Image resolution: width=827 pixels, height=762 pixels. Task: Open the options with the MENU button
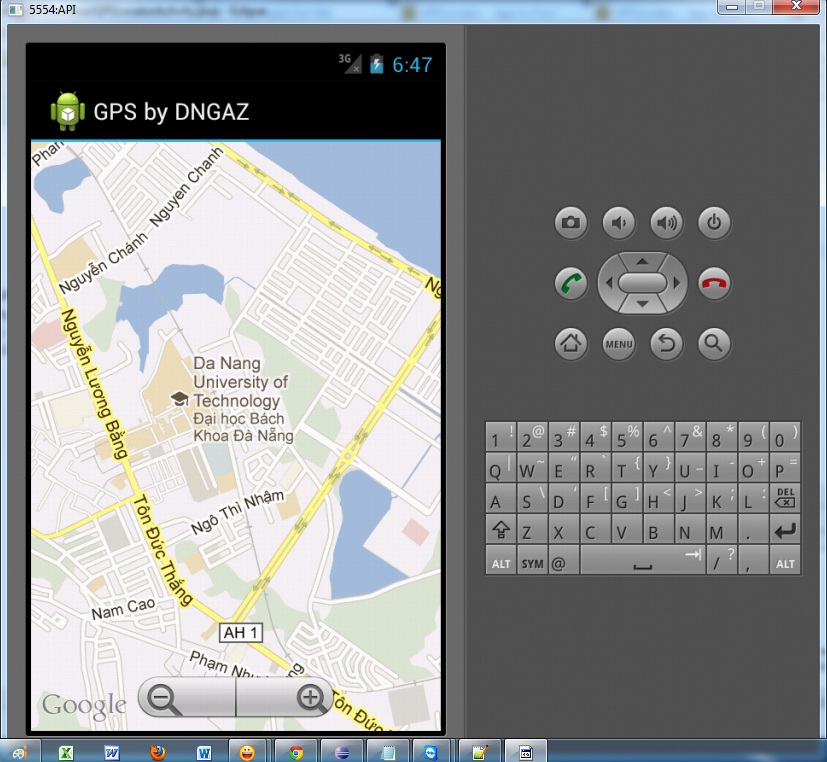point(619,344)
